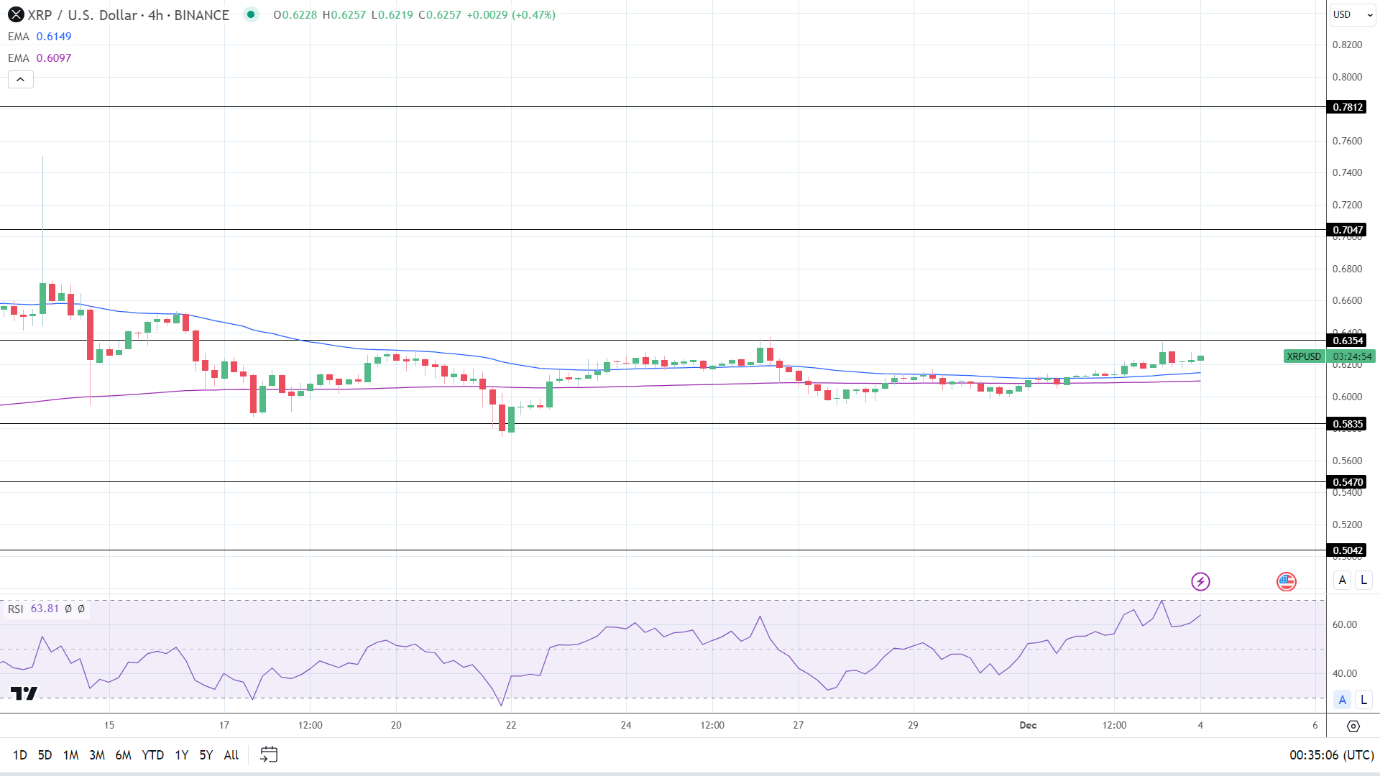This screenshot has width=1380, height=776.
Task: Click the 0.5835 price level label
Action: [x=1348, y=424]
